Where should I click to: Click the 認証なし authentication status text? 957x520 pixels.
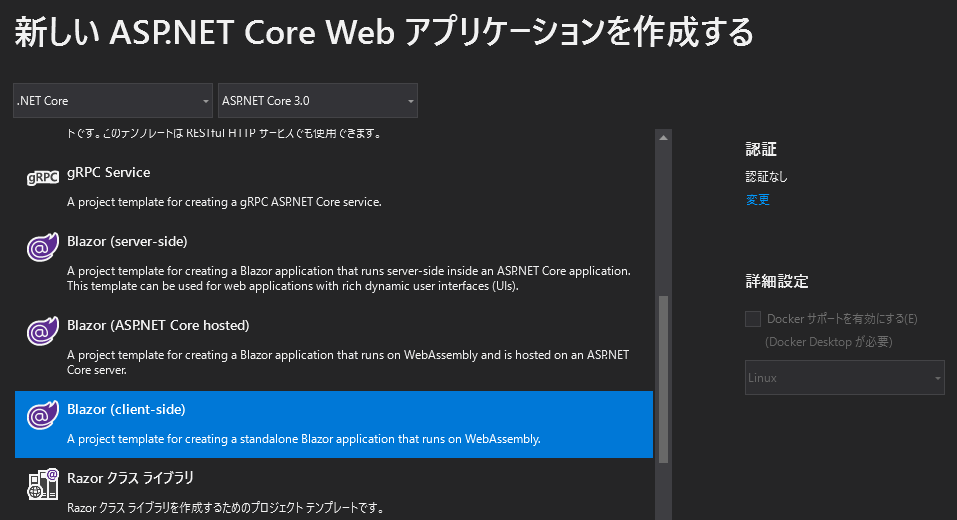[x=767, y=177]
